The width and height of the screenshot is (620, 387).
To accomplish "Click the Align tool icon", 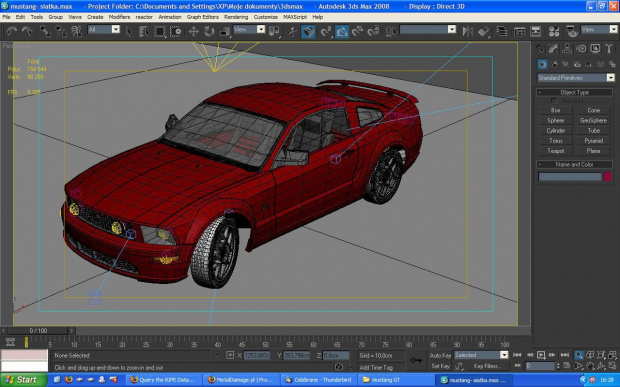I will pos(484,31).
